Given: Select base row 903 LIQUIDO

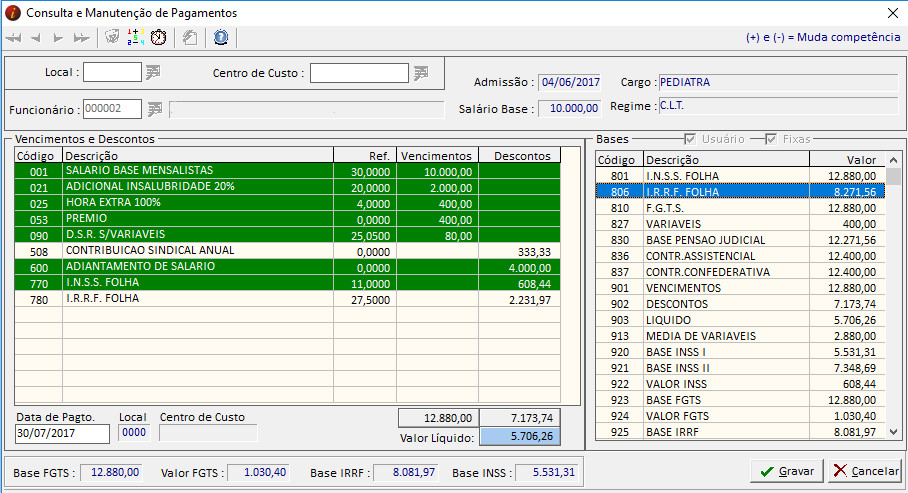Looking at the screenshot, I should (740, 320).
